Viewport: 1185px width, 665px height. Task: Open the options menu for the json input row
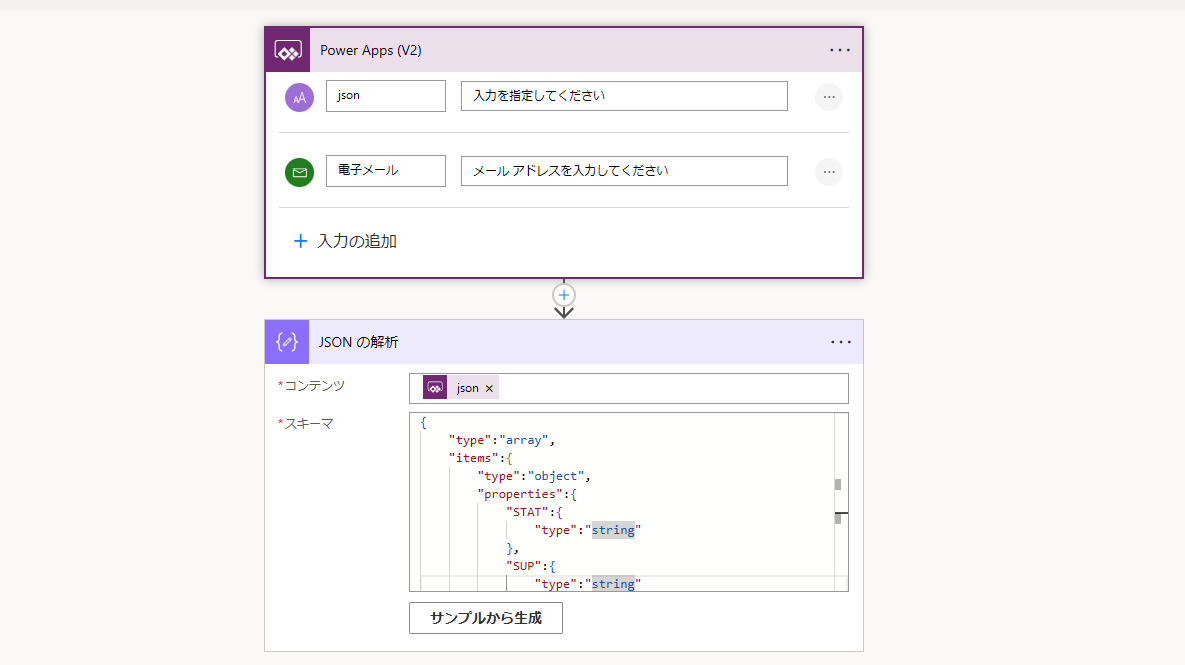[x=828, y=96]
